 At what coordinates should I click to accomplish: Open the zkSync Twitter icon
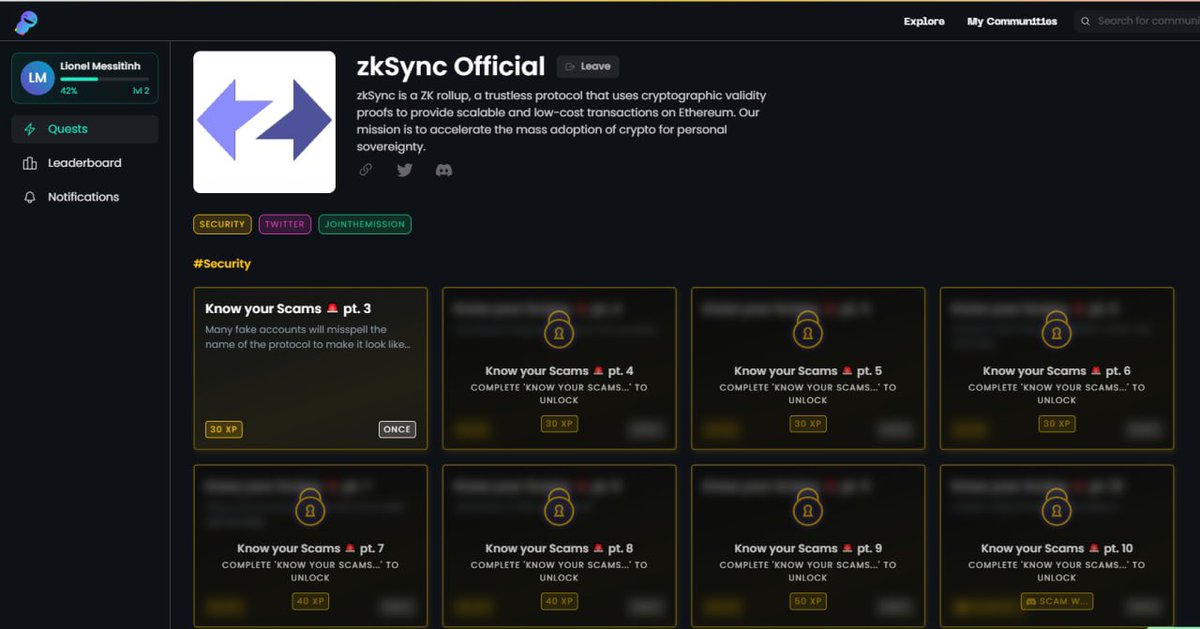click(404, 170)
